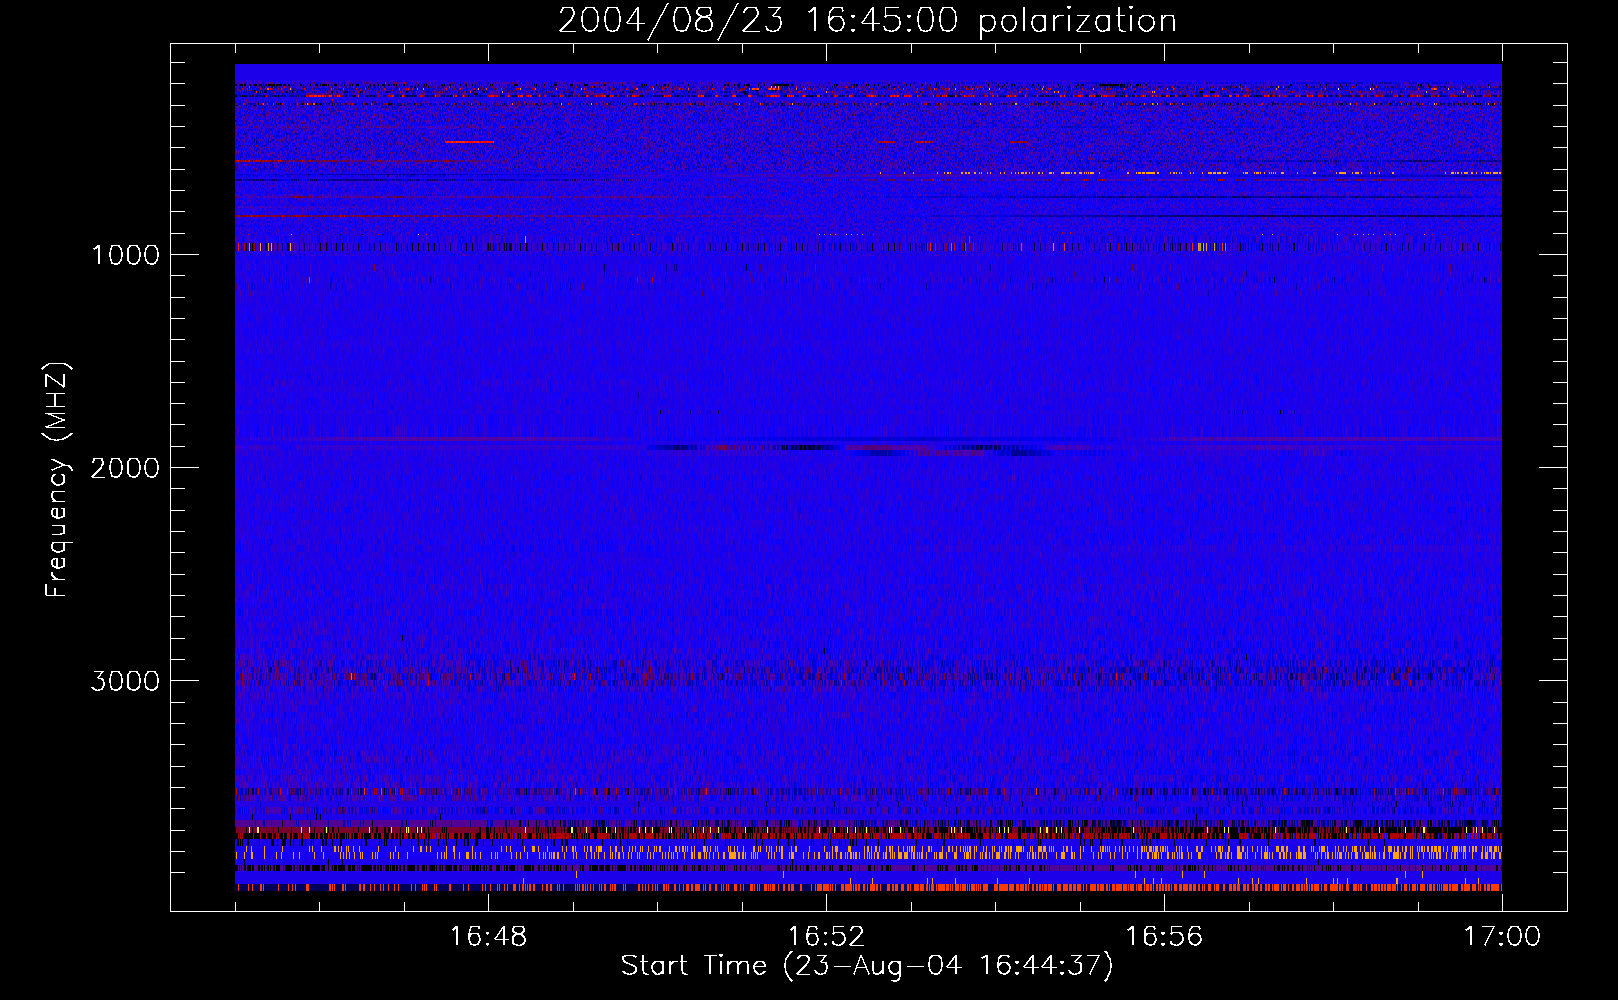The height and width of the screenshot is (1000, 1618).
Task: Click the 3000 frequency tick label
Action: [125, 681]
